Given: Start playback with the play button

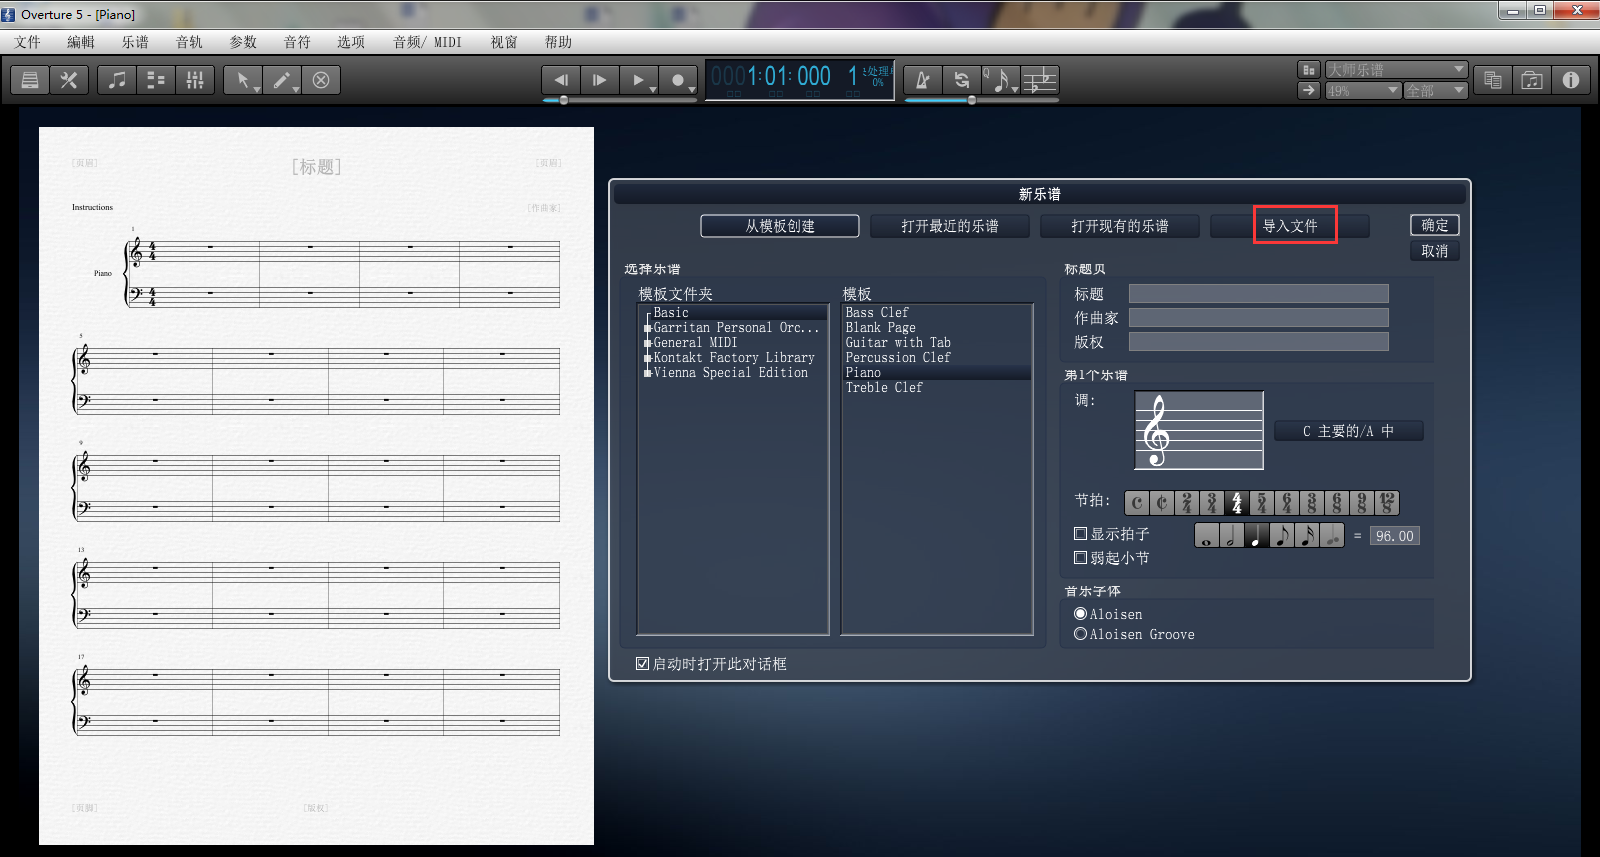Looking at the screenshot, I should pyautogui.click(x=639, y=80).
